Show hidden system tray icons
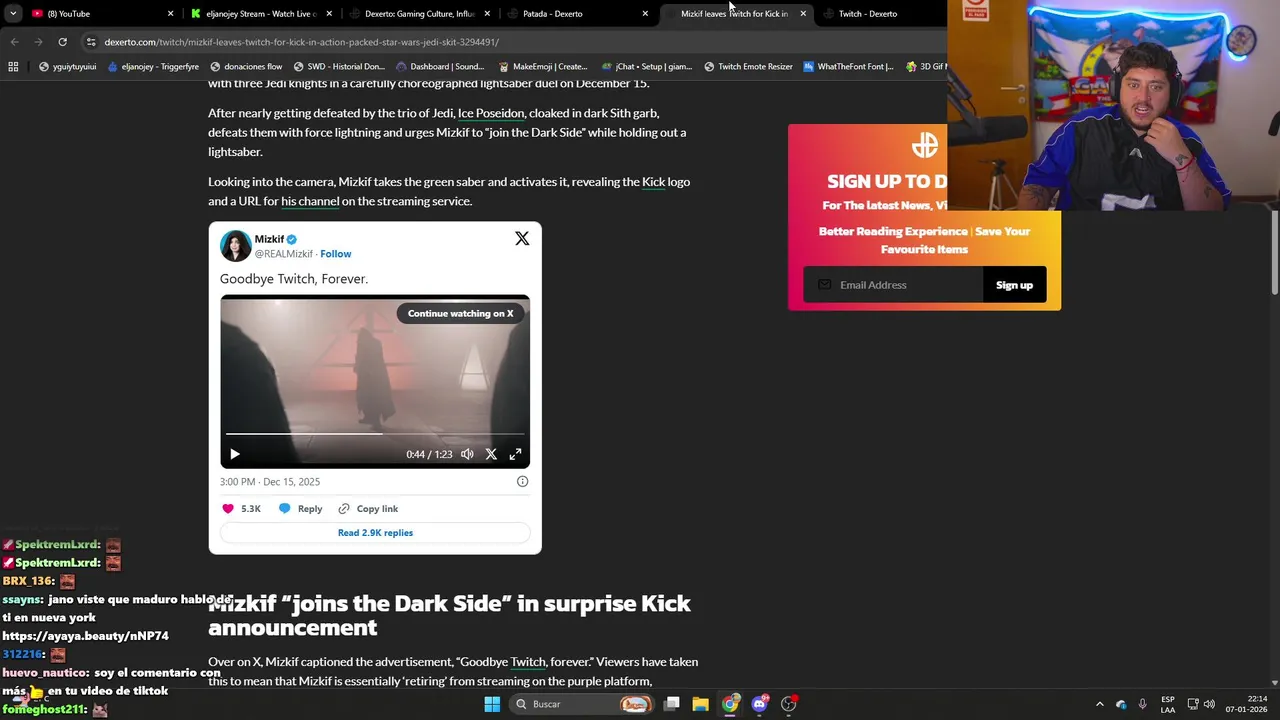 [1100, 704]
